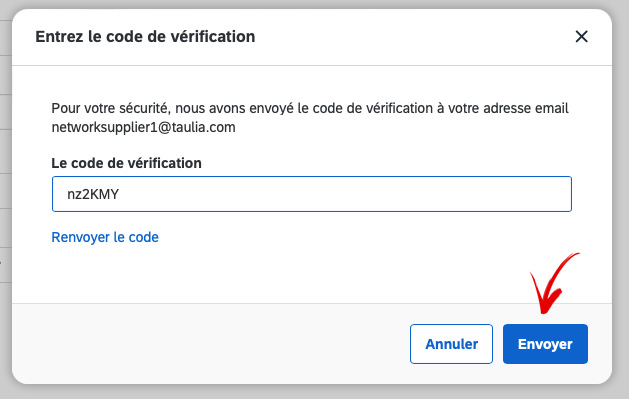Focus the verification code input field
Screen dimensions: 629x399
pos(312,194)
